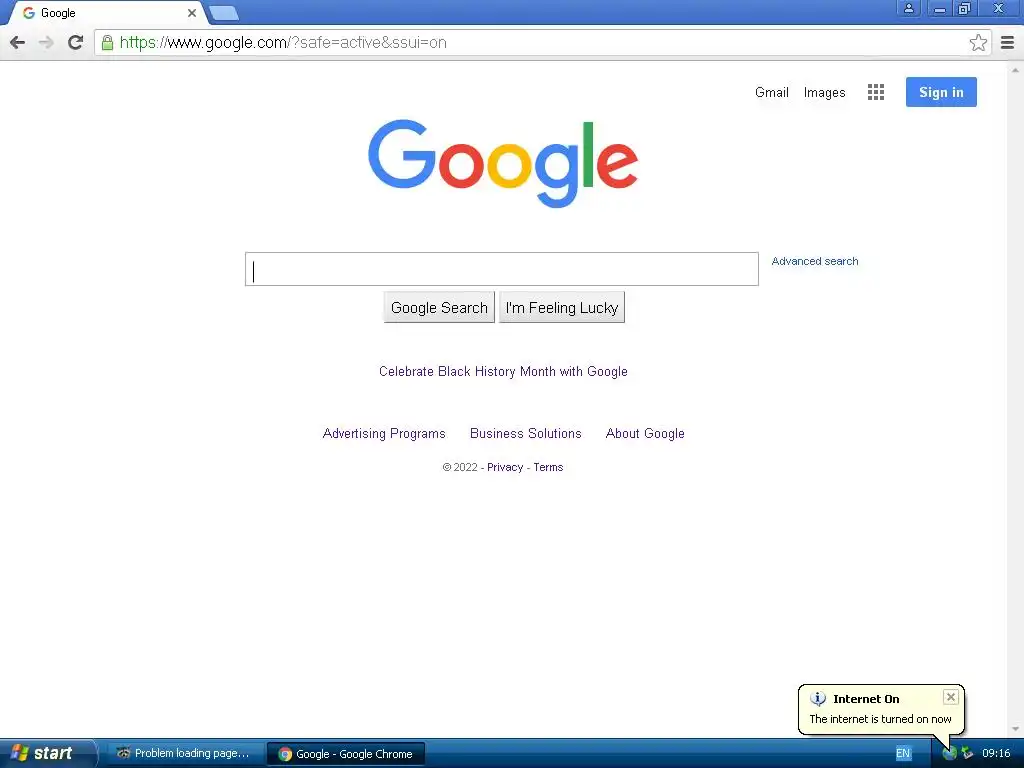The height and width of the screenshot is (768, 1024).
Task: Go back using the browser back arrow
Action: pos(18,42)
